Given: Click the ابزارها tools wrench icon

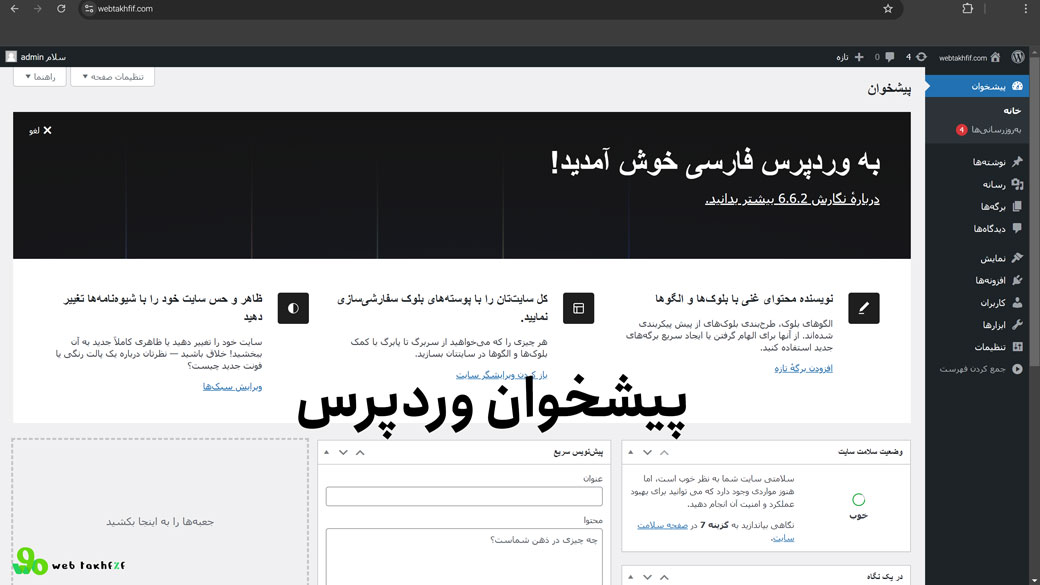Looking at the screenshot, I should [x=1017, y=324].
